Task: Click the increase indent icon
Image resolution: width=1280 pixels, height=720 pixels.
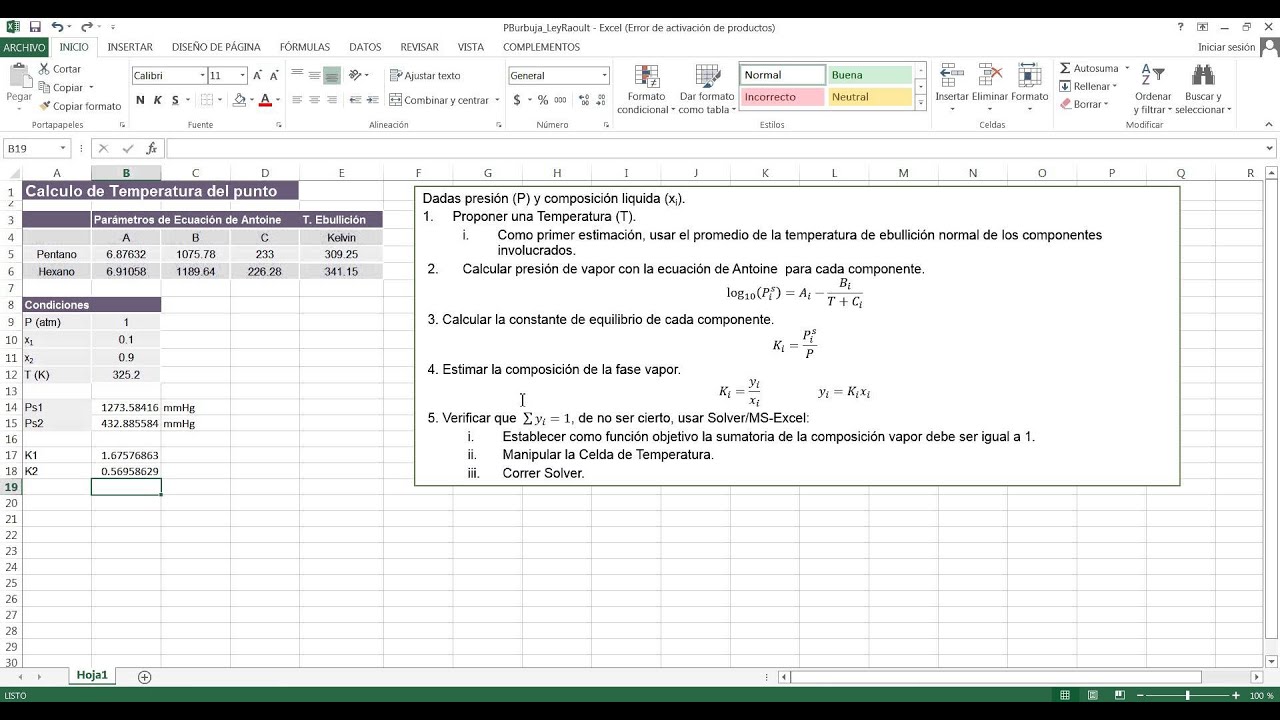Action: [x=372, y=100]
